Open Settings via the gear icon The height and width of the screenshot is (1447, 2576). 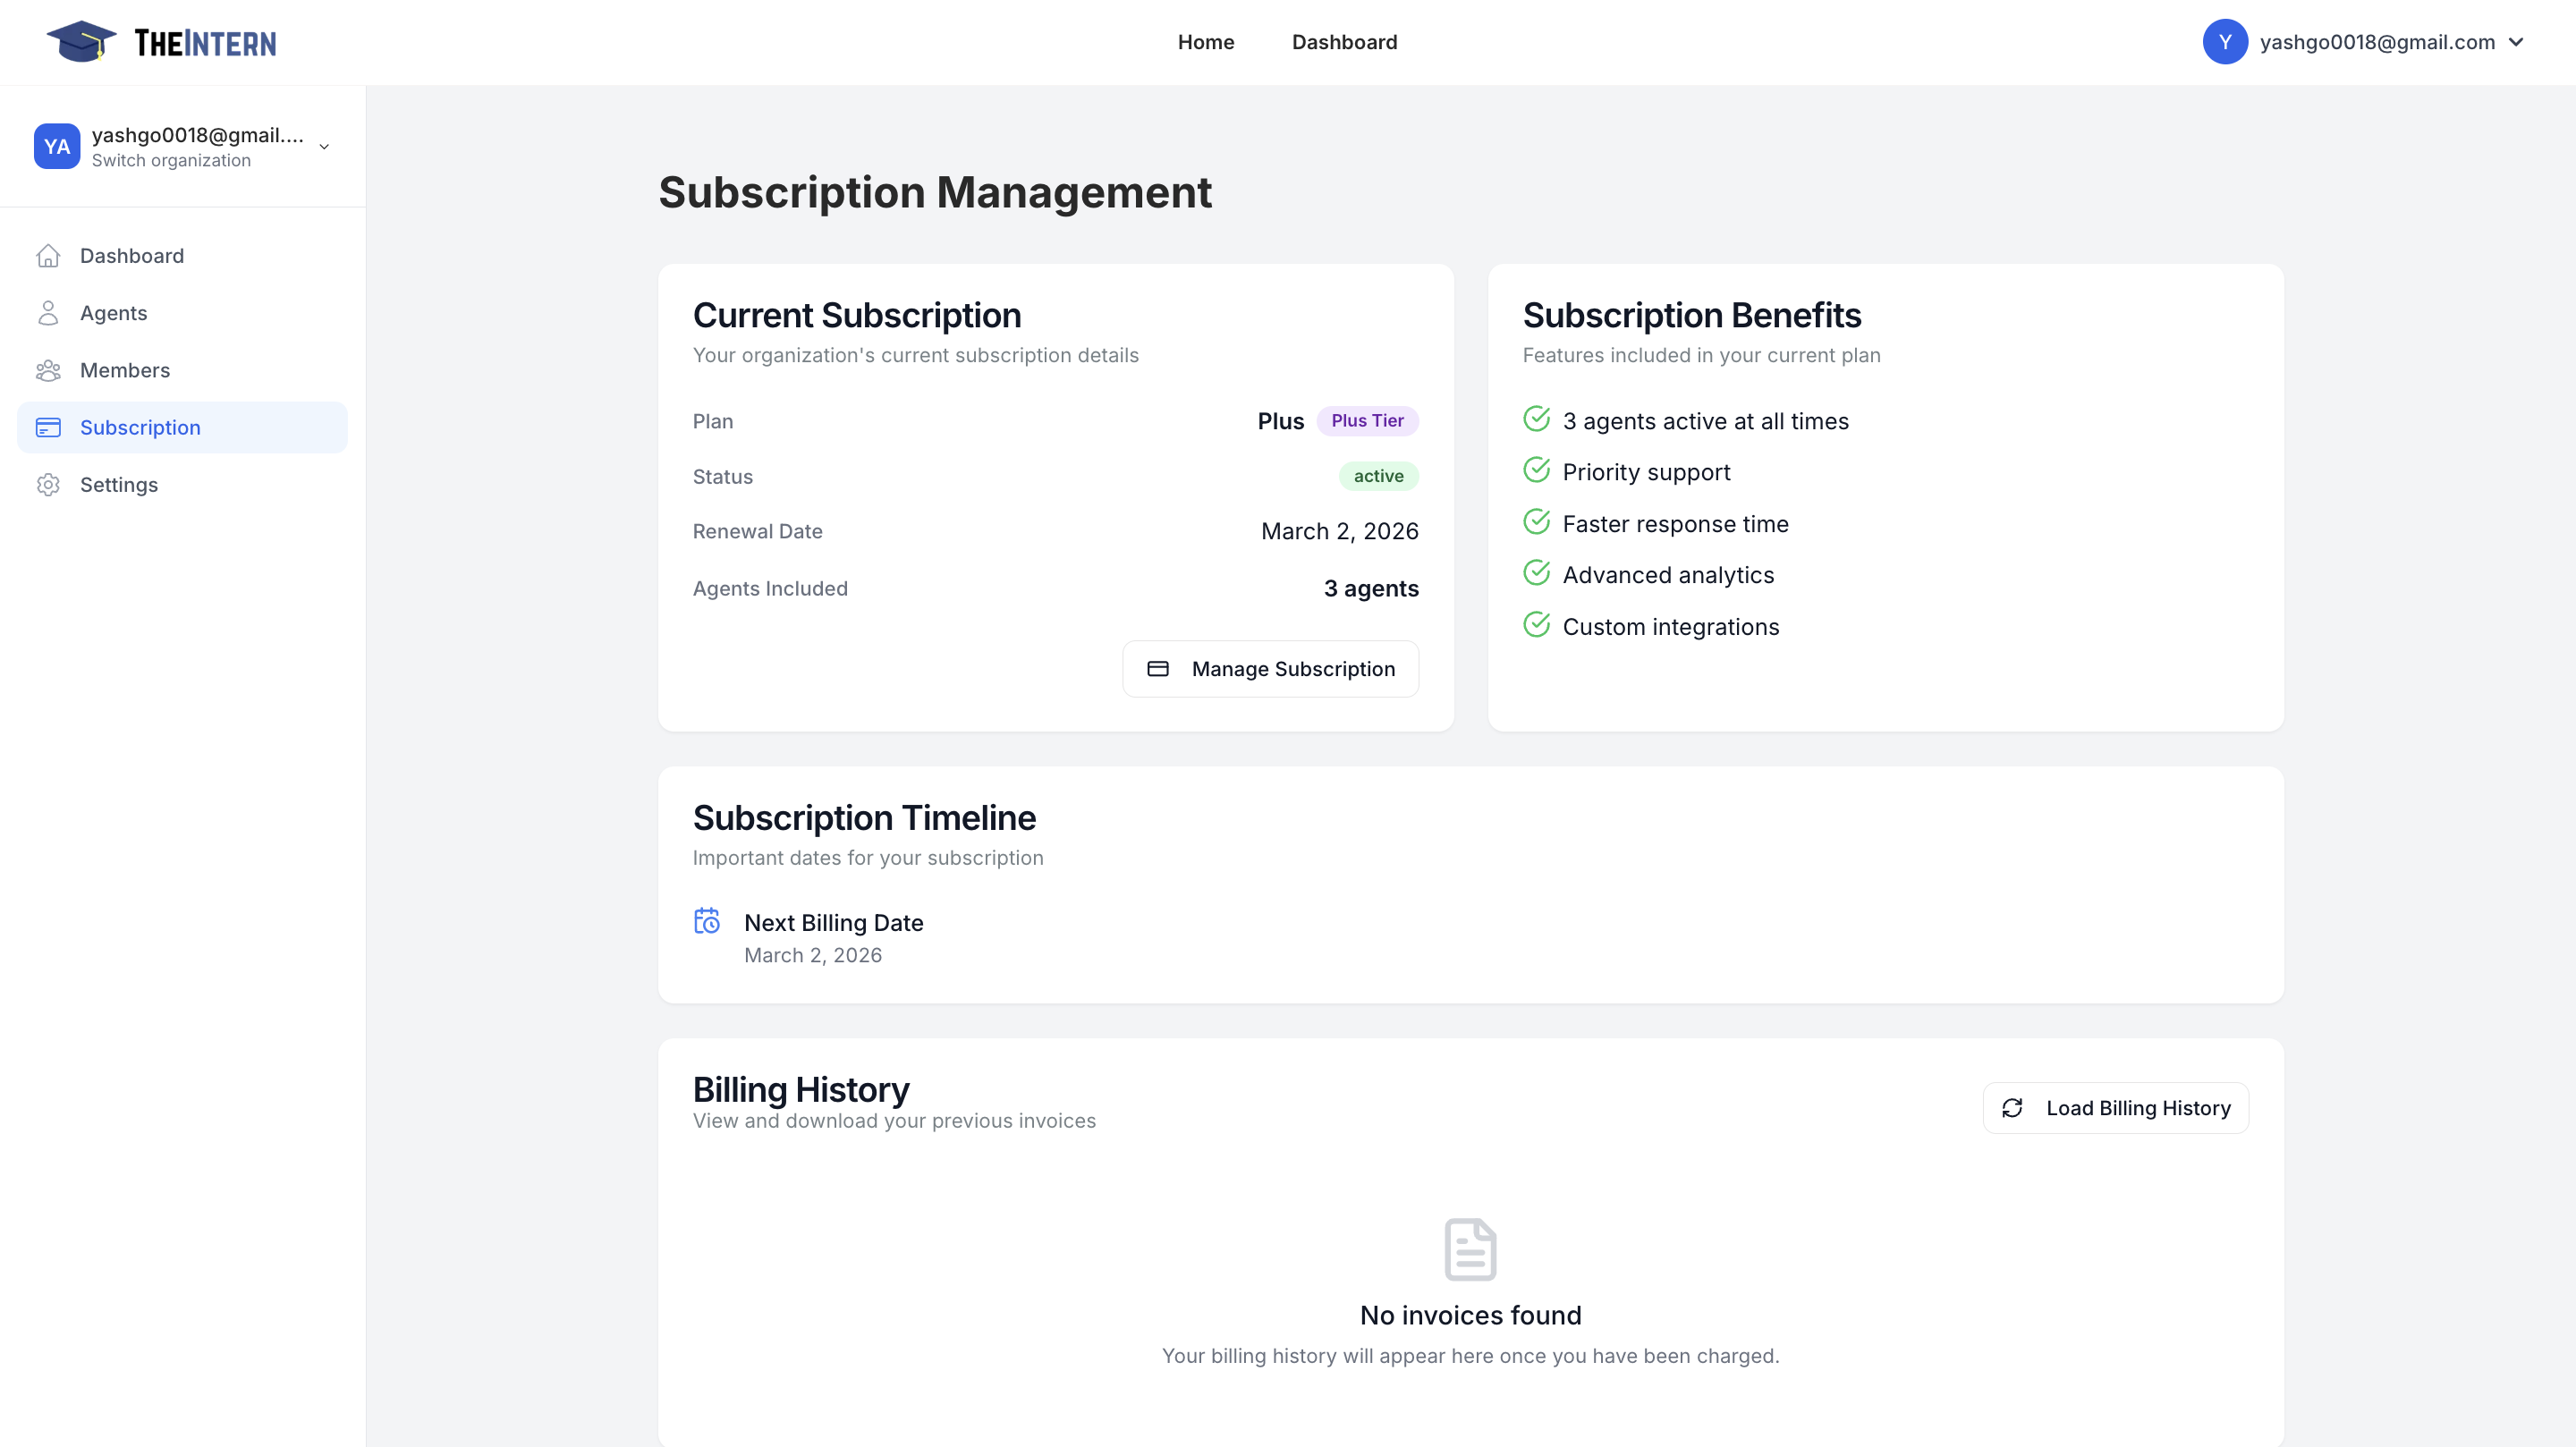pos(49,484)
